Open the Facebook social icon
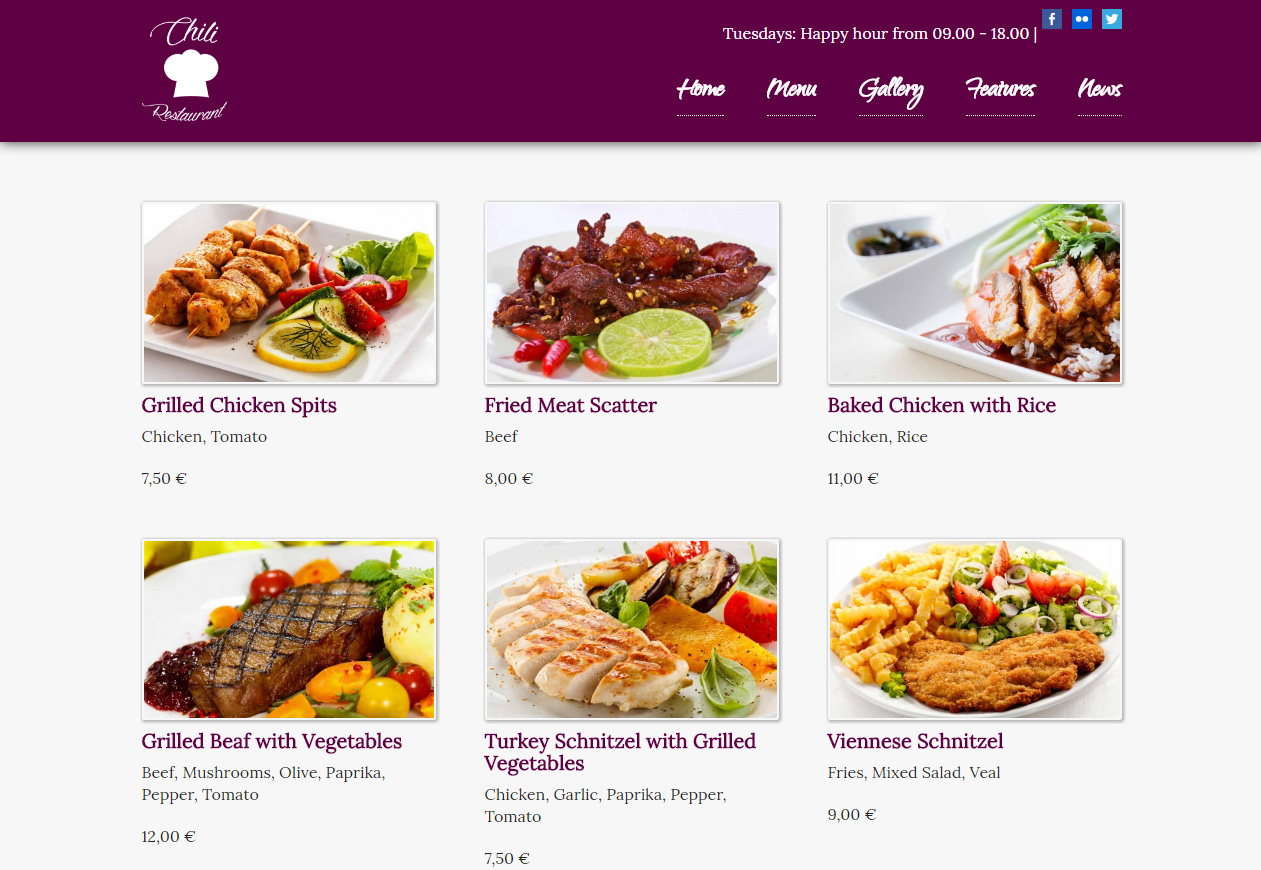The width and height of the screenshot is (1261, 870). (1051, 19)
